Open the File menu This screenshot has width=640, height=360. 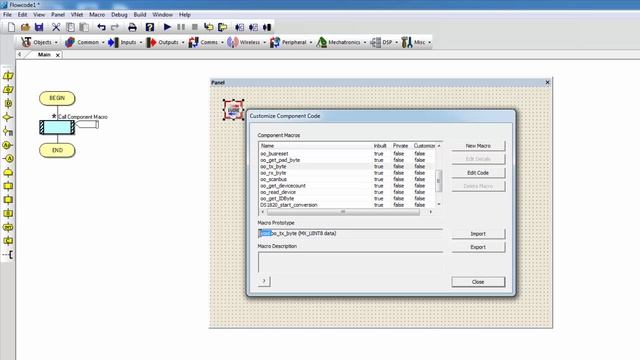[x=7, y=15]
